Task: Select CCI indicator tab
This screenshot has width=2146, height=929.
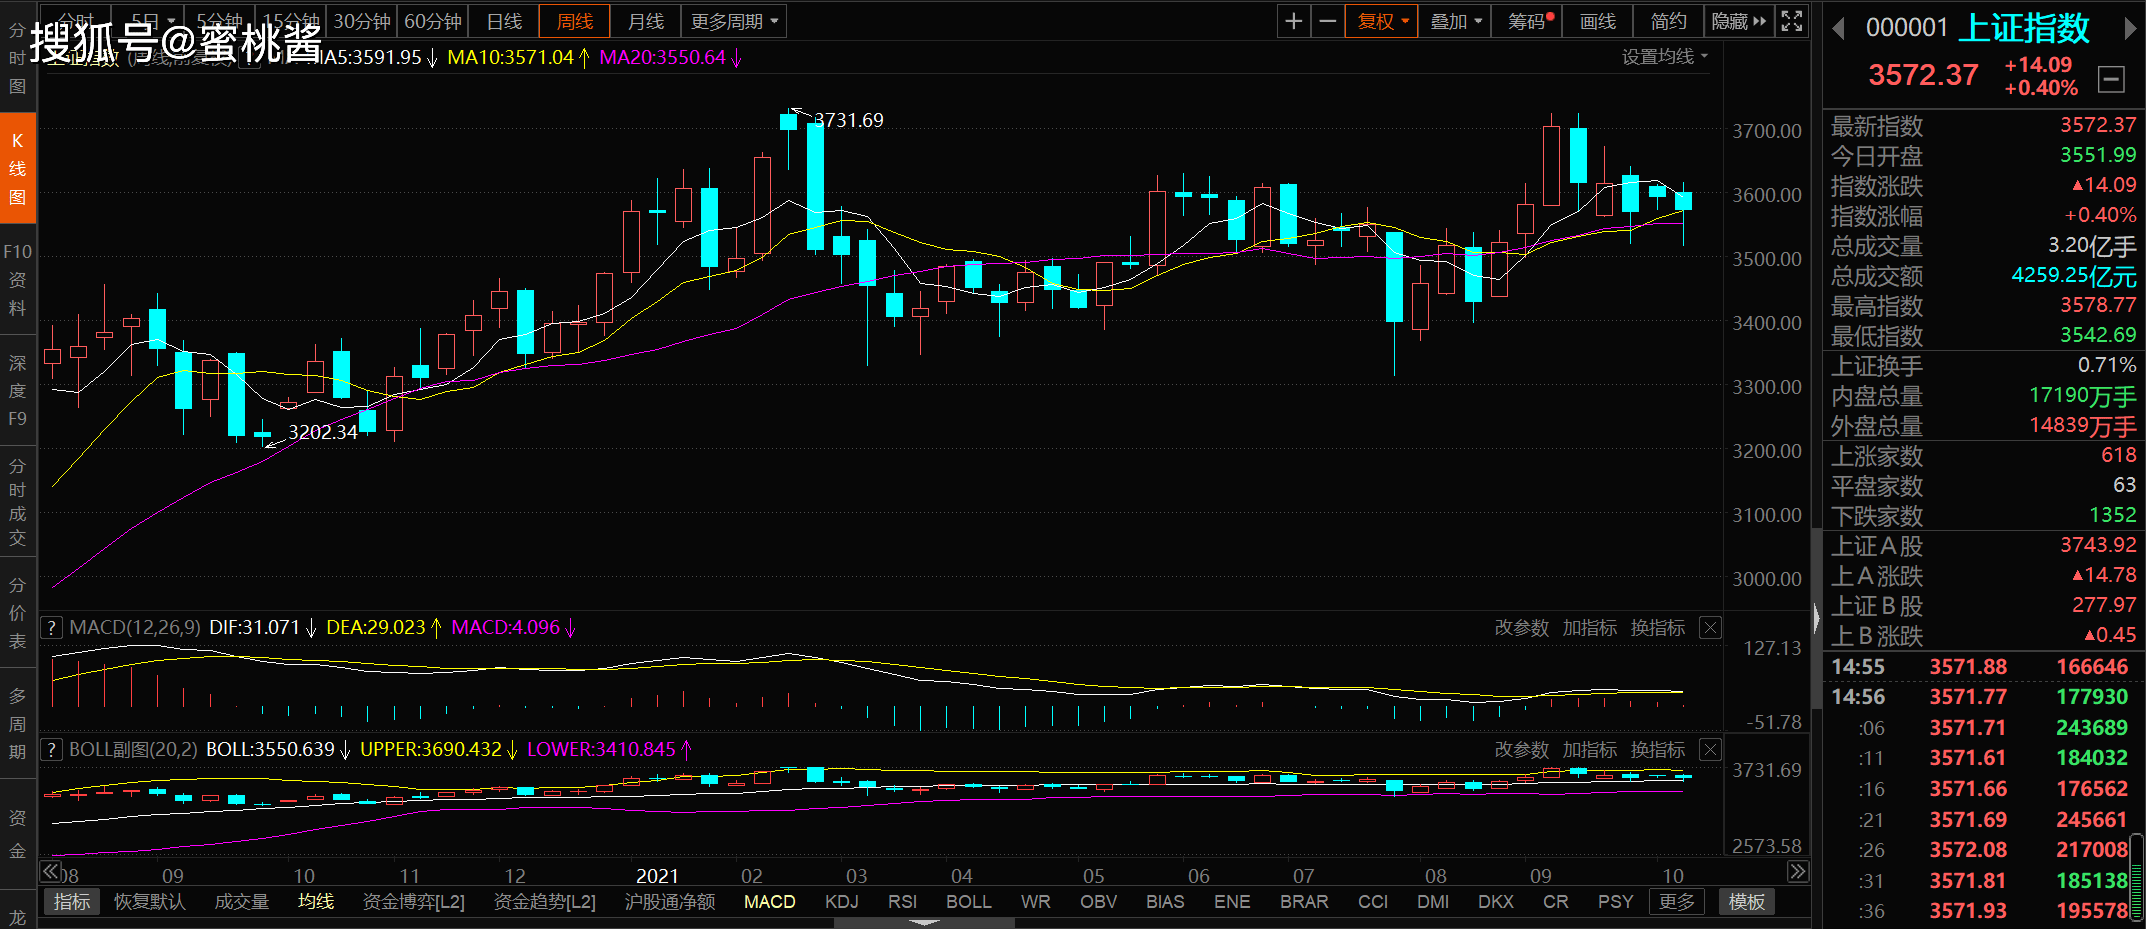Action: click(1373, 902)
